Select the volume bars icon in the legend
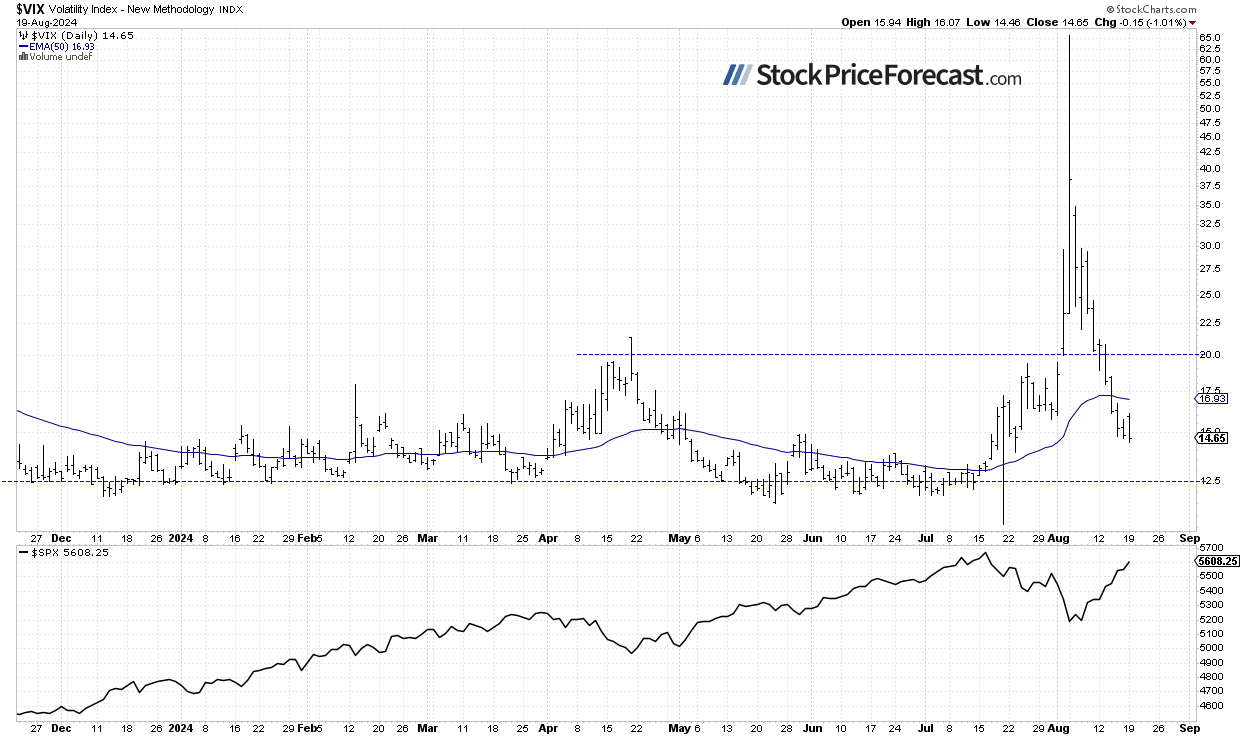 (22, 56)
